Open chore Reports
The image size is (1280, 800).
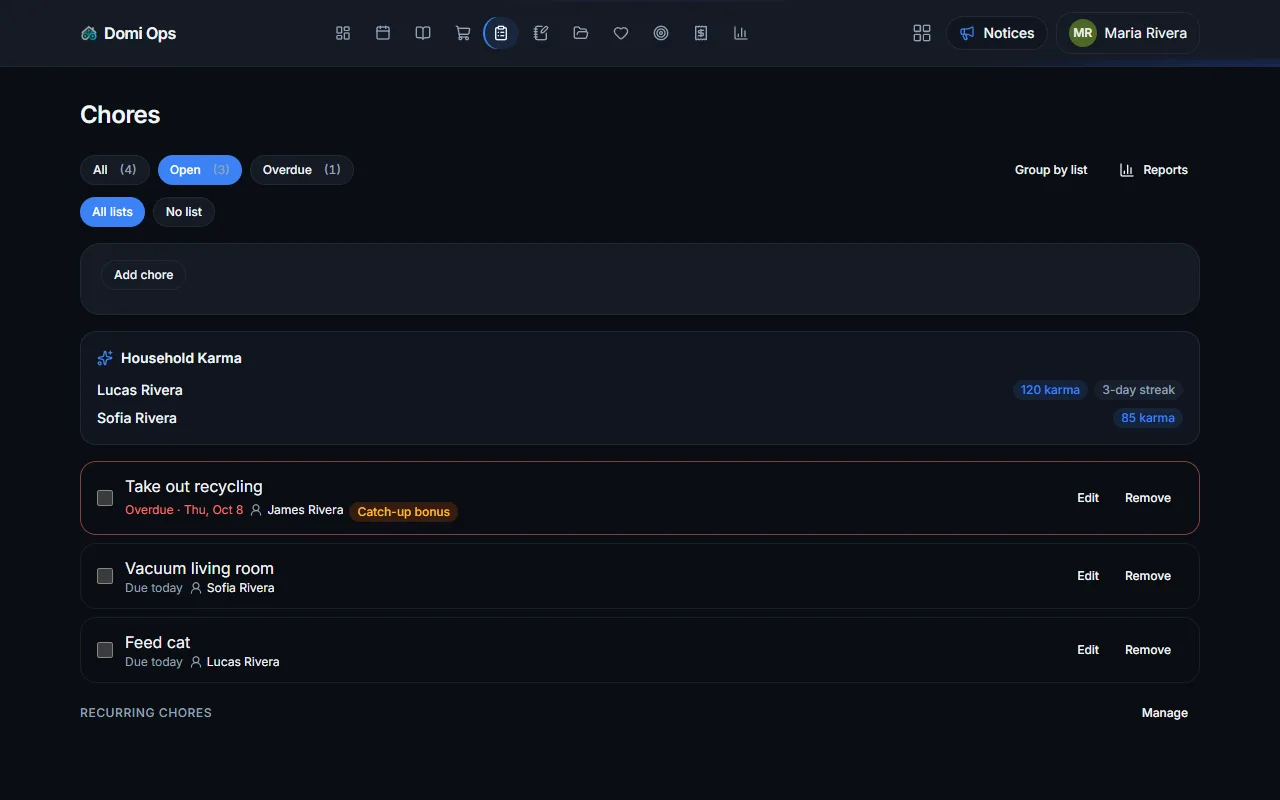pyautogui.click(x=1154, y=170)
